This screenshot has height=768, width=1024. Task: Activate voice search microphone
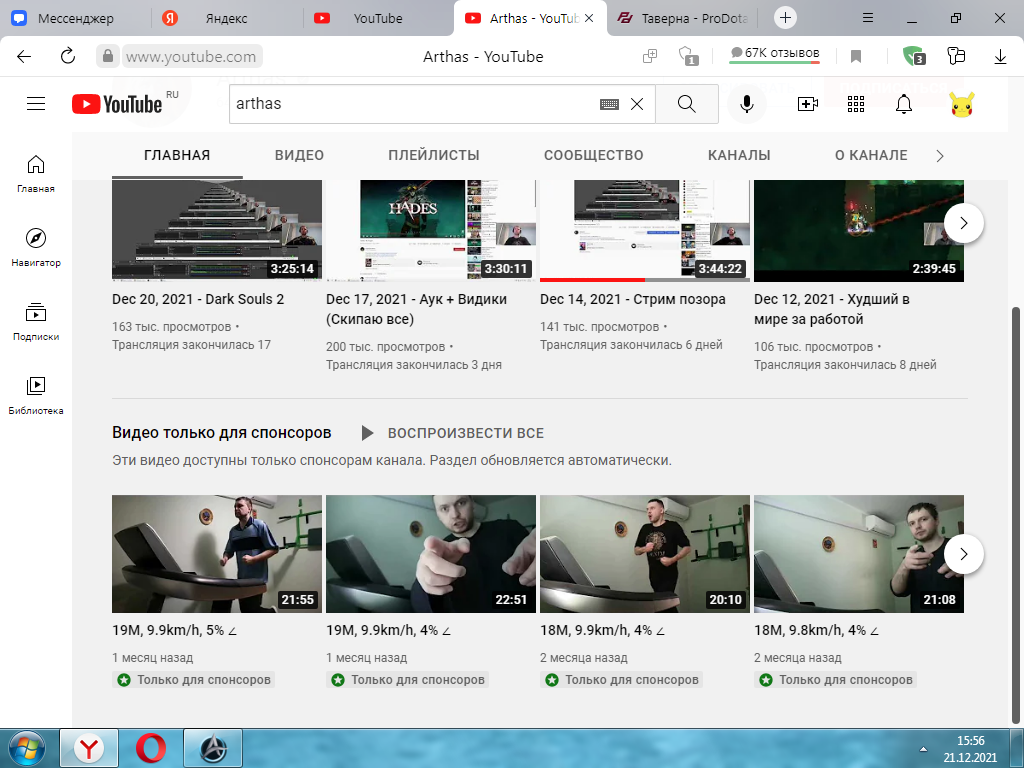[746, 104]
